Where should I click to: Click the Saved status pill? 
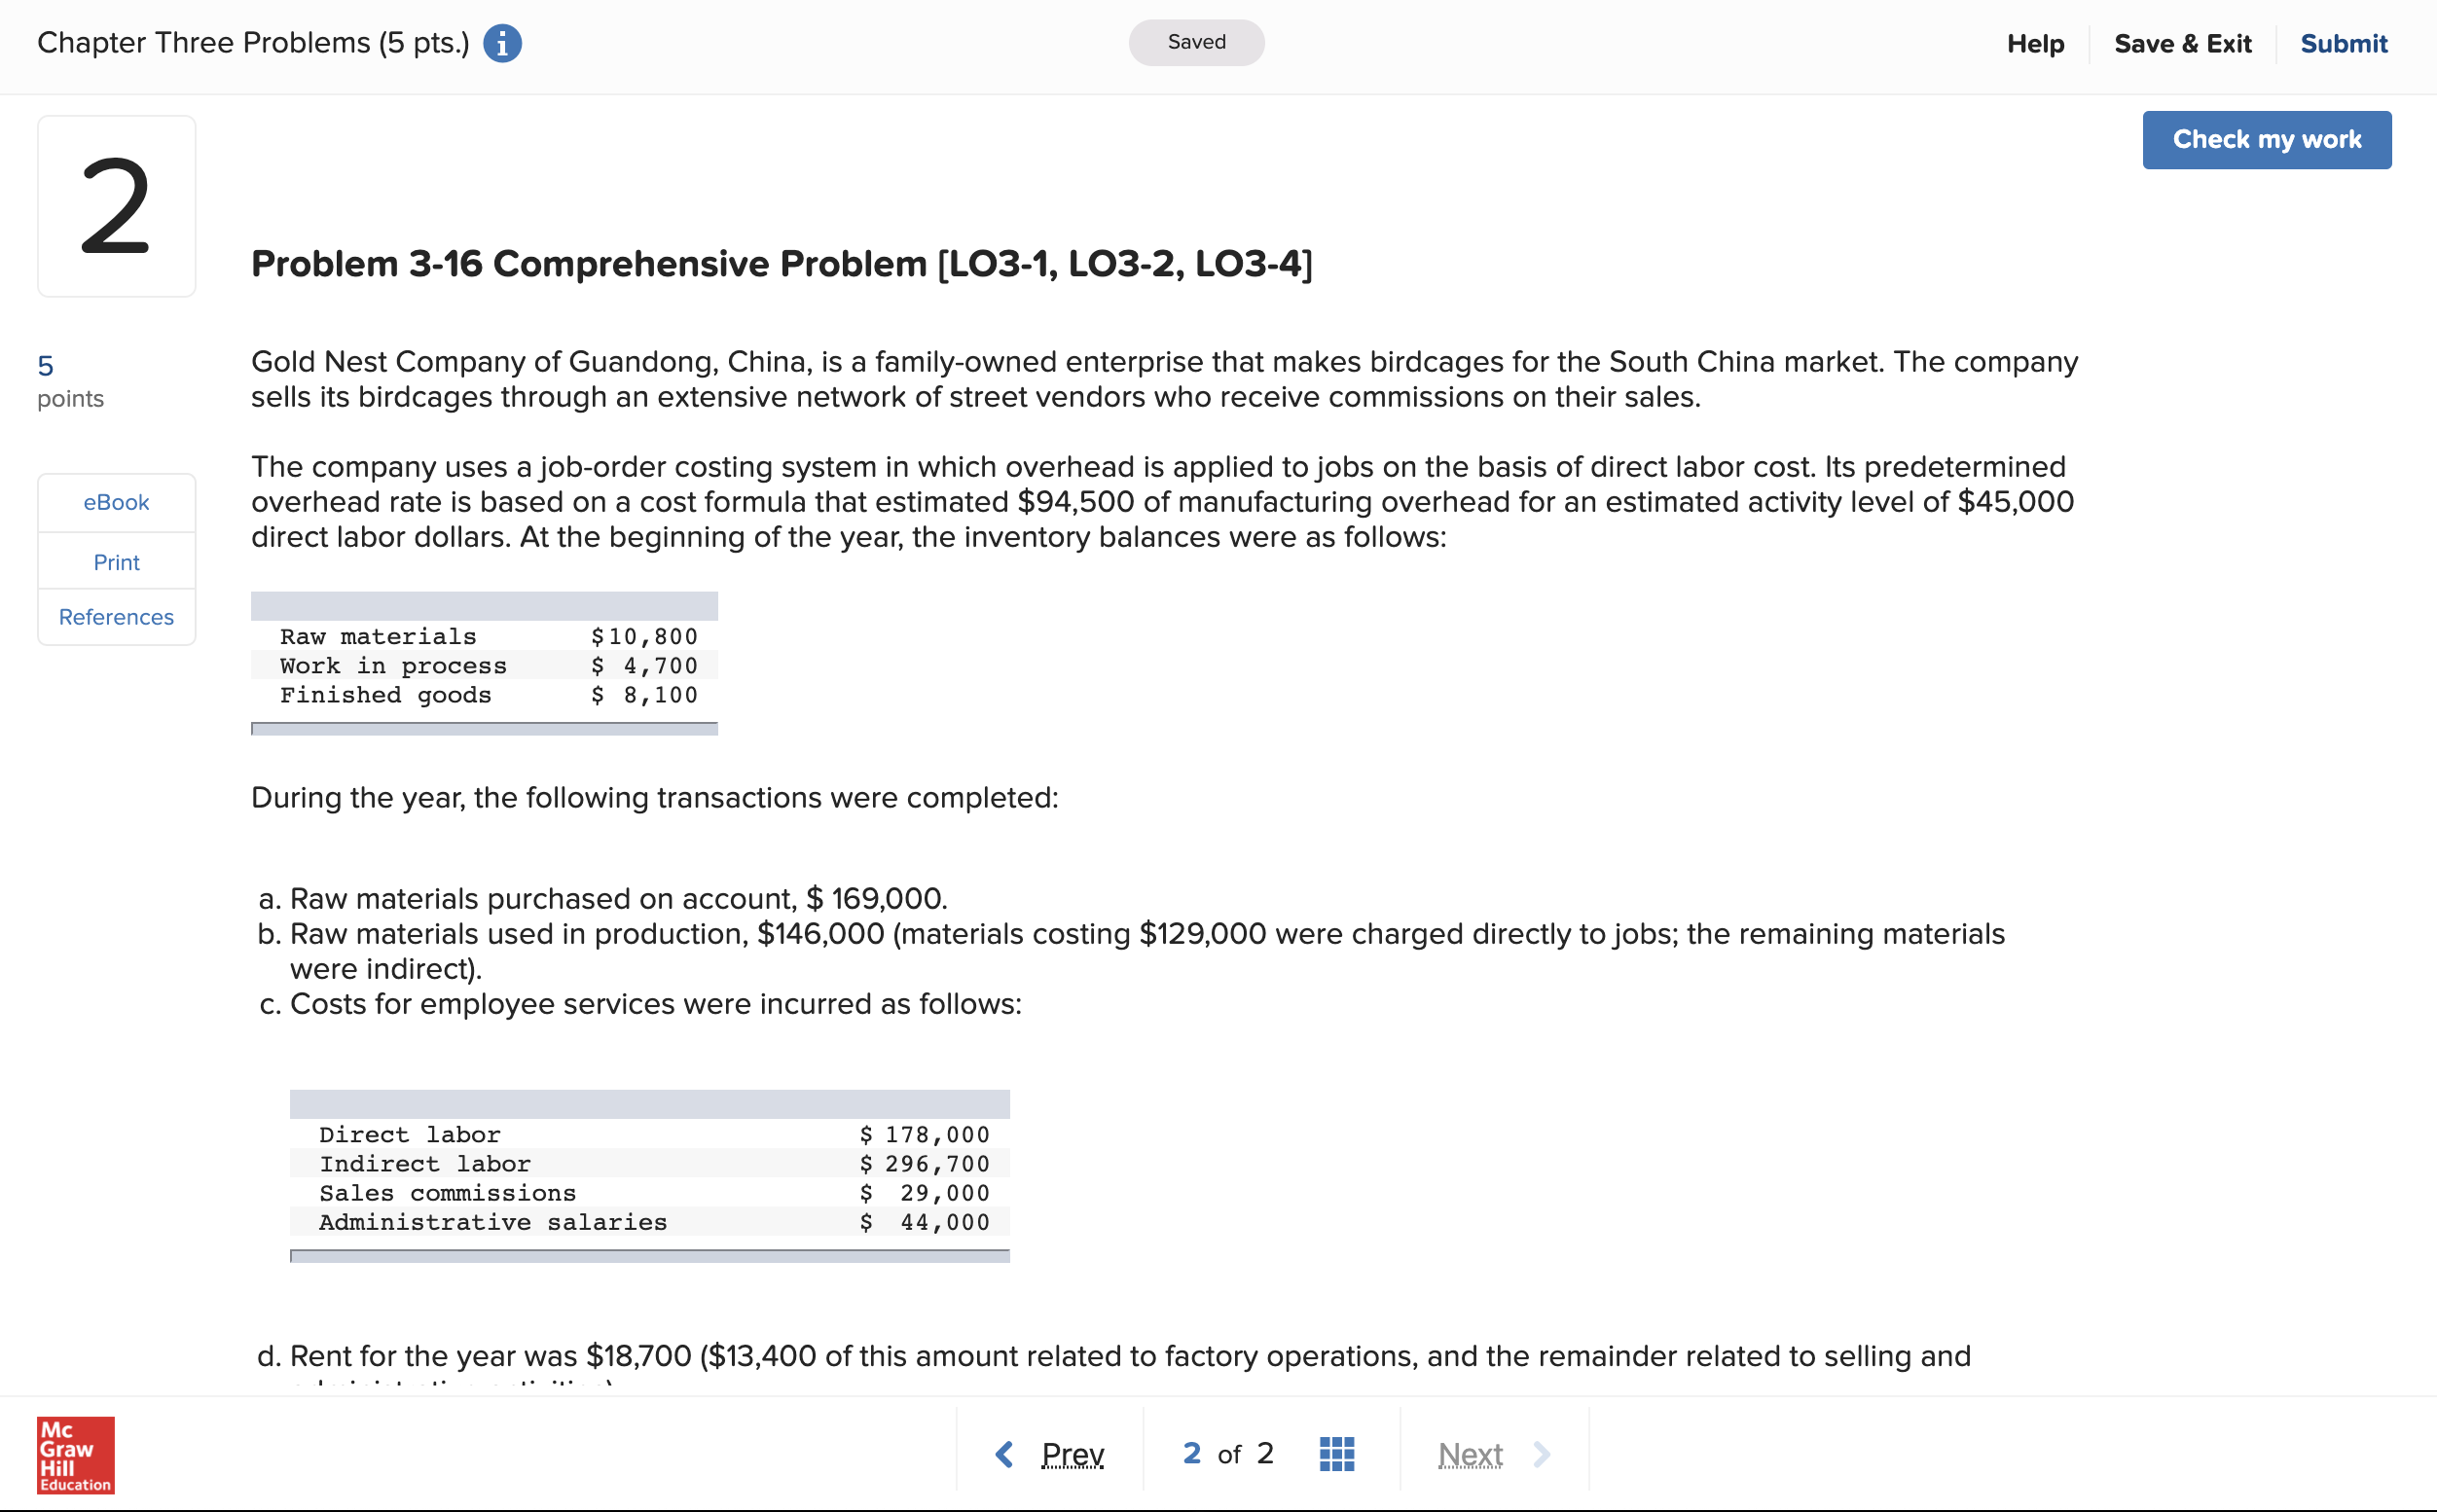1196,42
